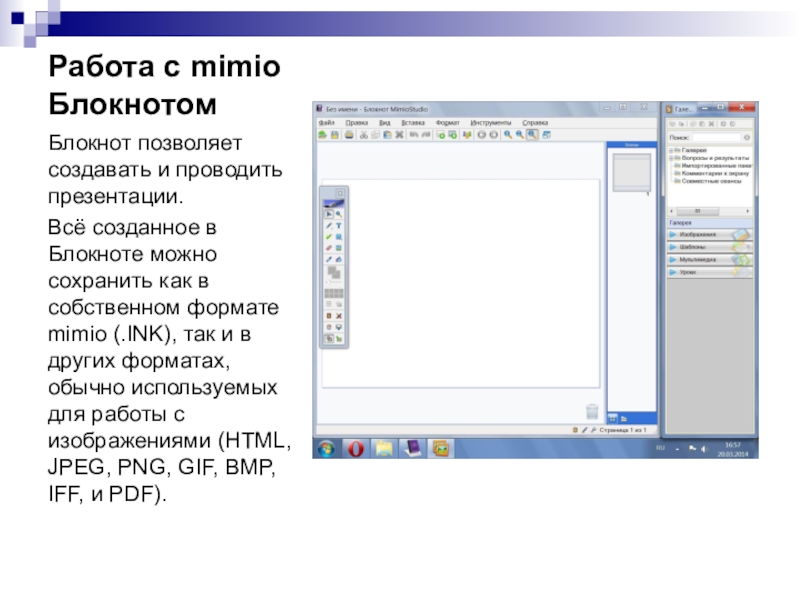The image size is (800, 600).
Task: Select the Text T tool in toolbox
Action: [339, 226]
